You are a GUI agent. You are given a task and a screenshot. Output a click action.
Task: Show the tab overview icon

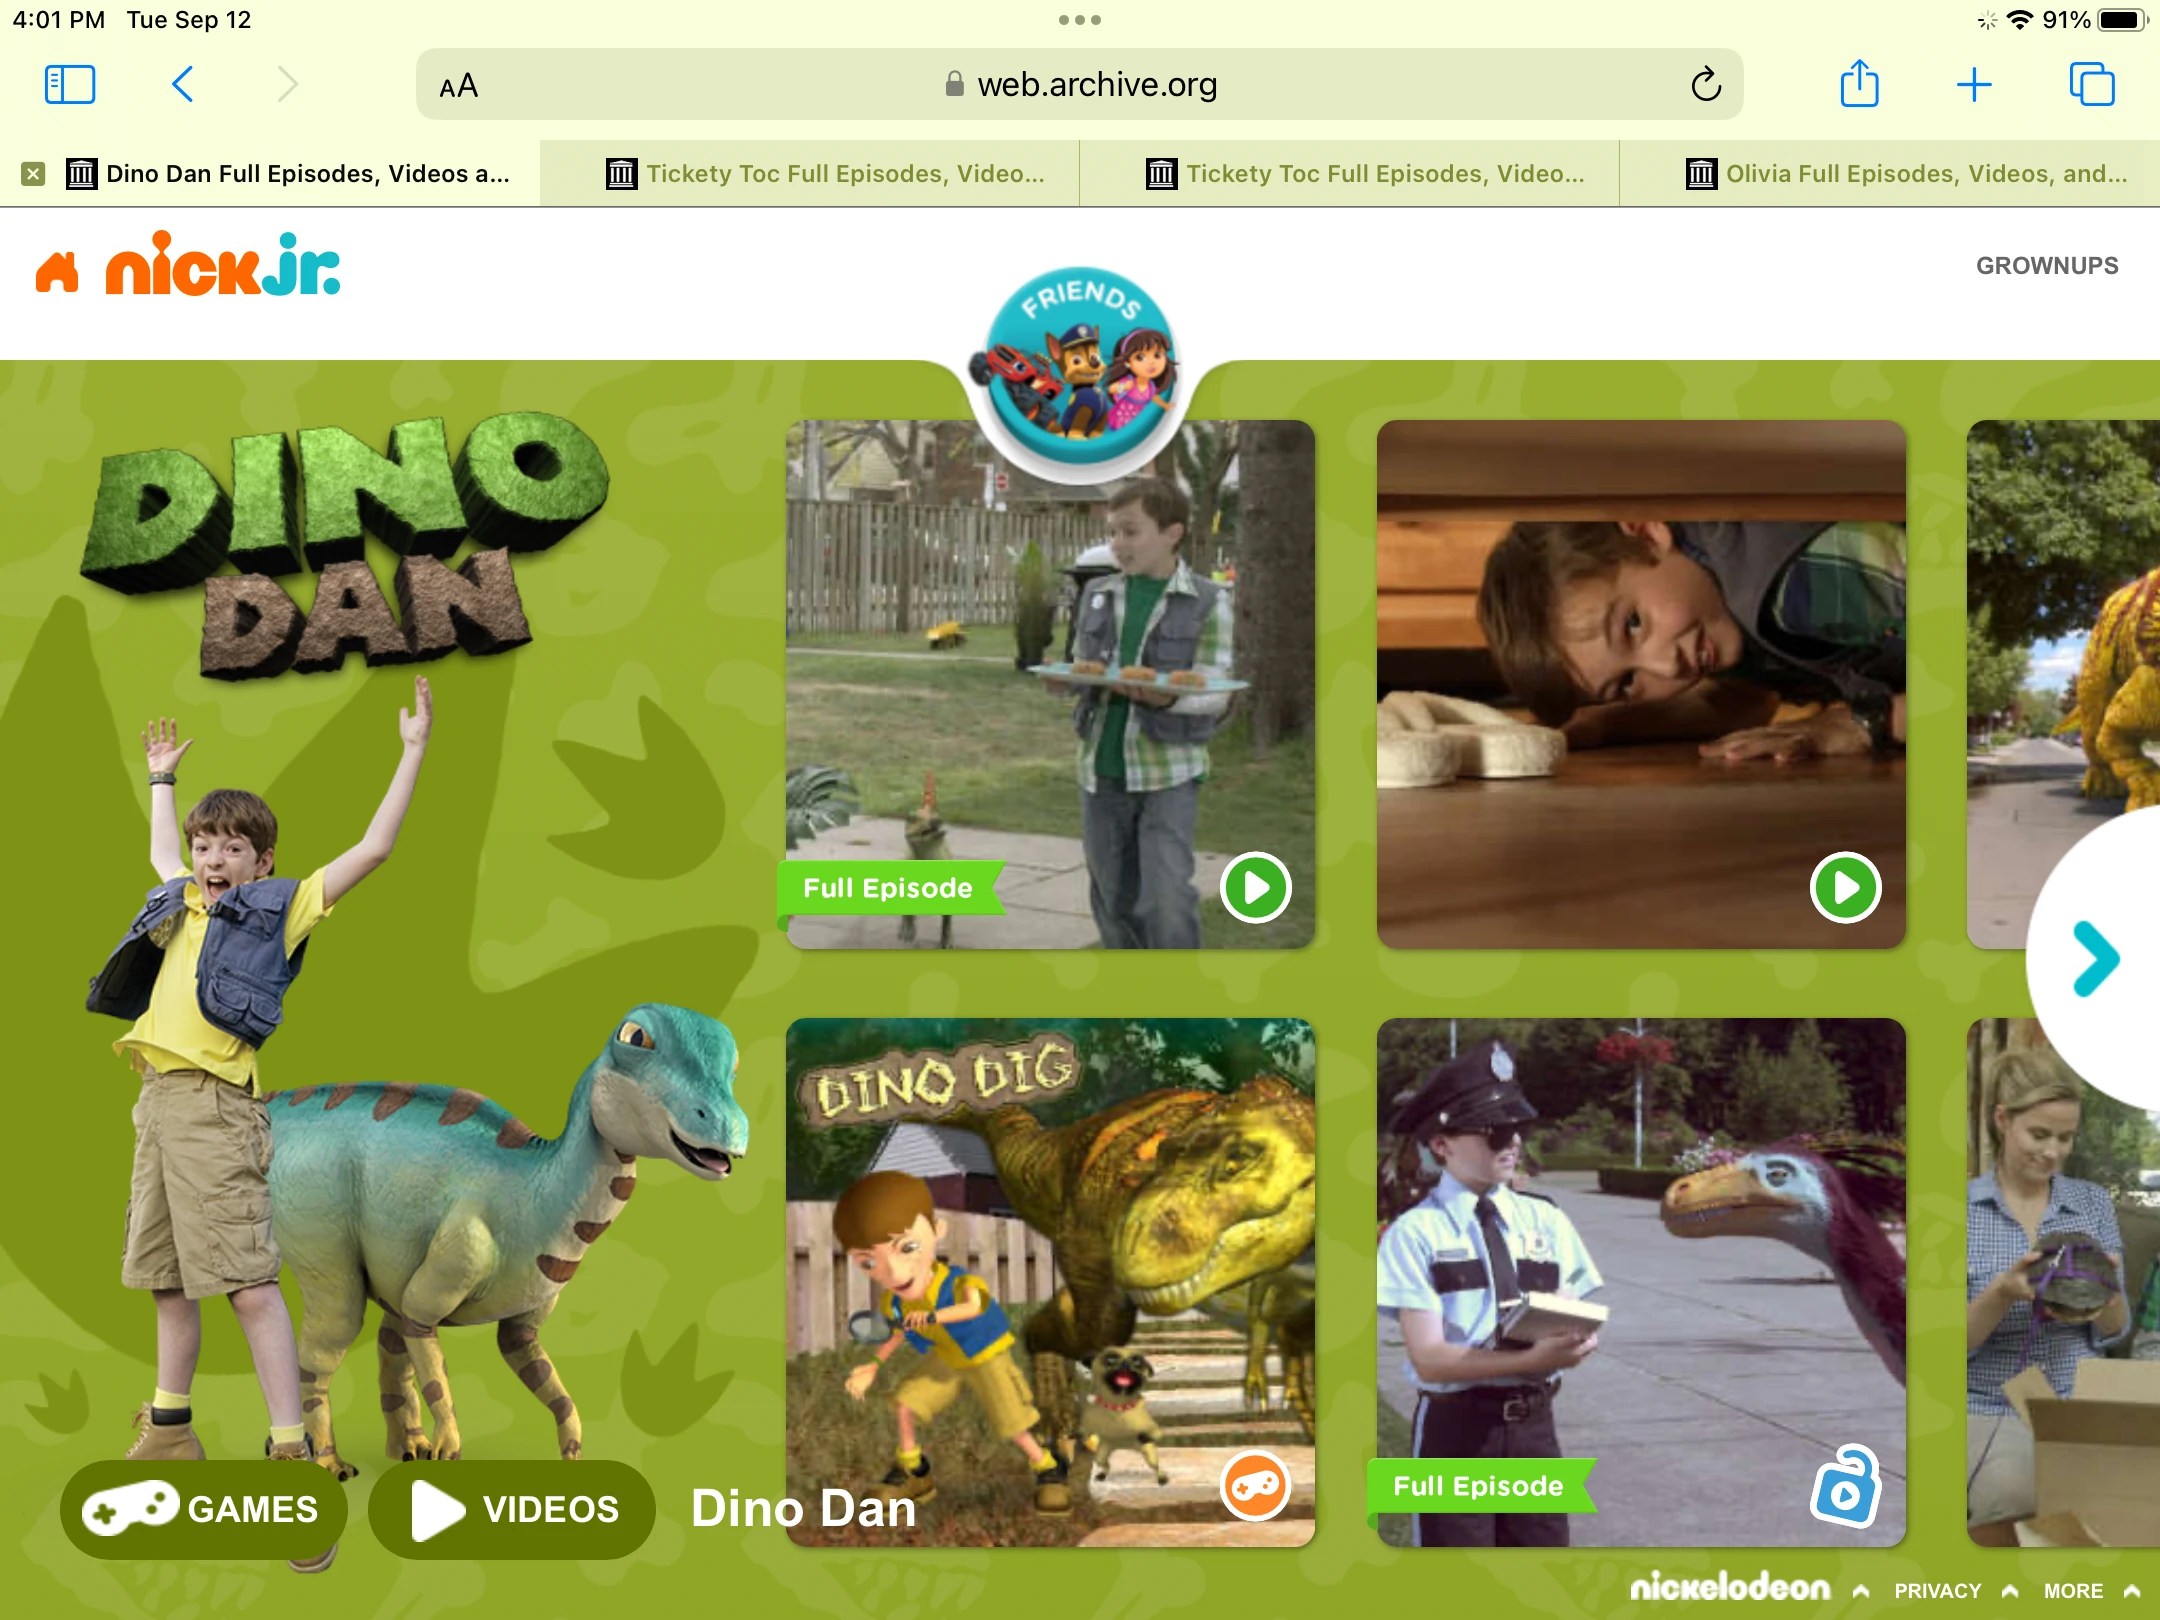2091,85
